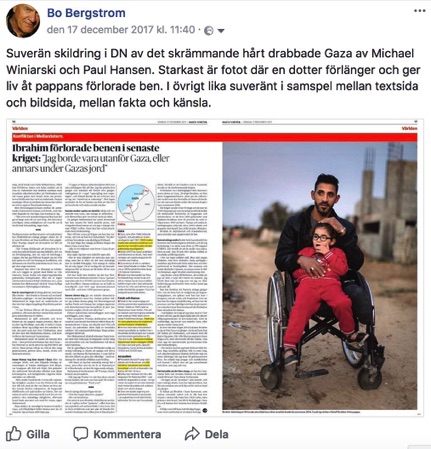The image size is (431, 449).
Task: Open the three-dots post options menu
Action: click(x=420, y=11)
